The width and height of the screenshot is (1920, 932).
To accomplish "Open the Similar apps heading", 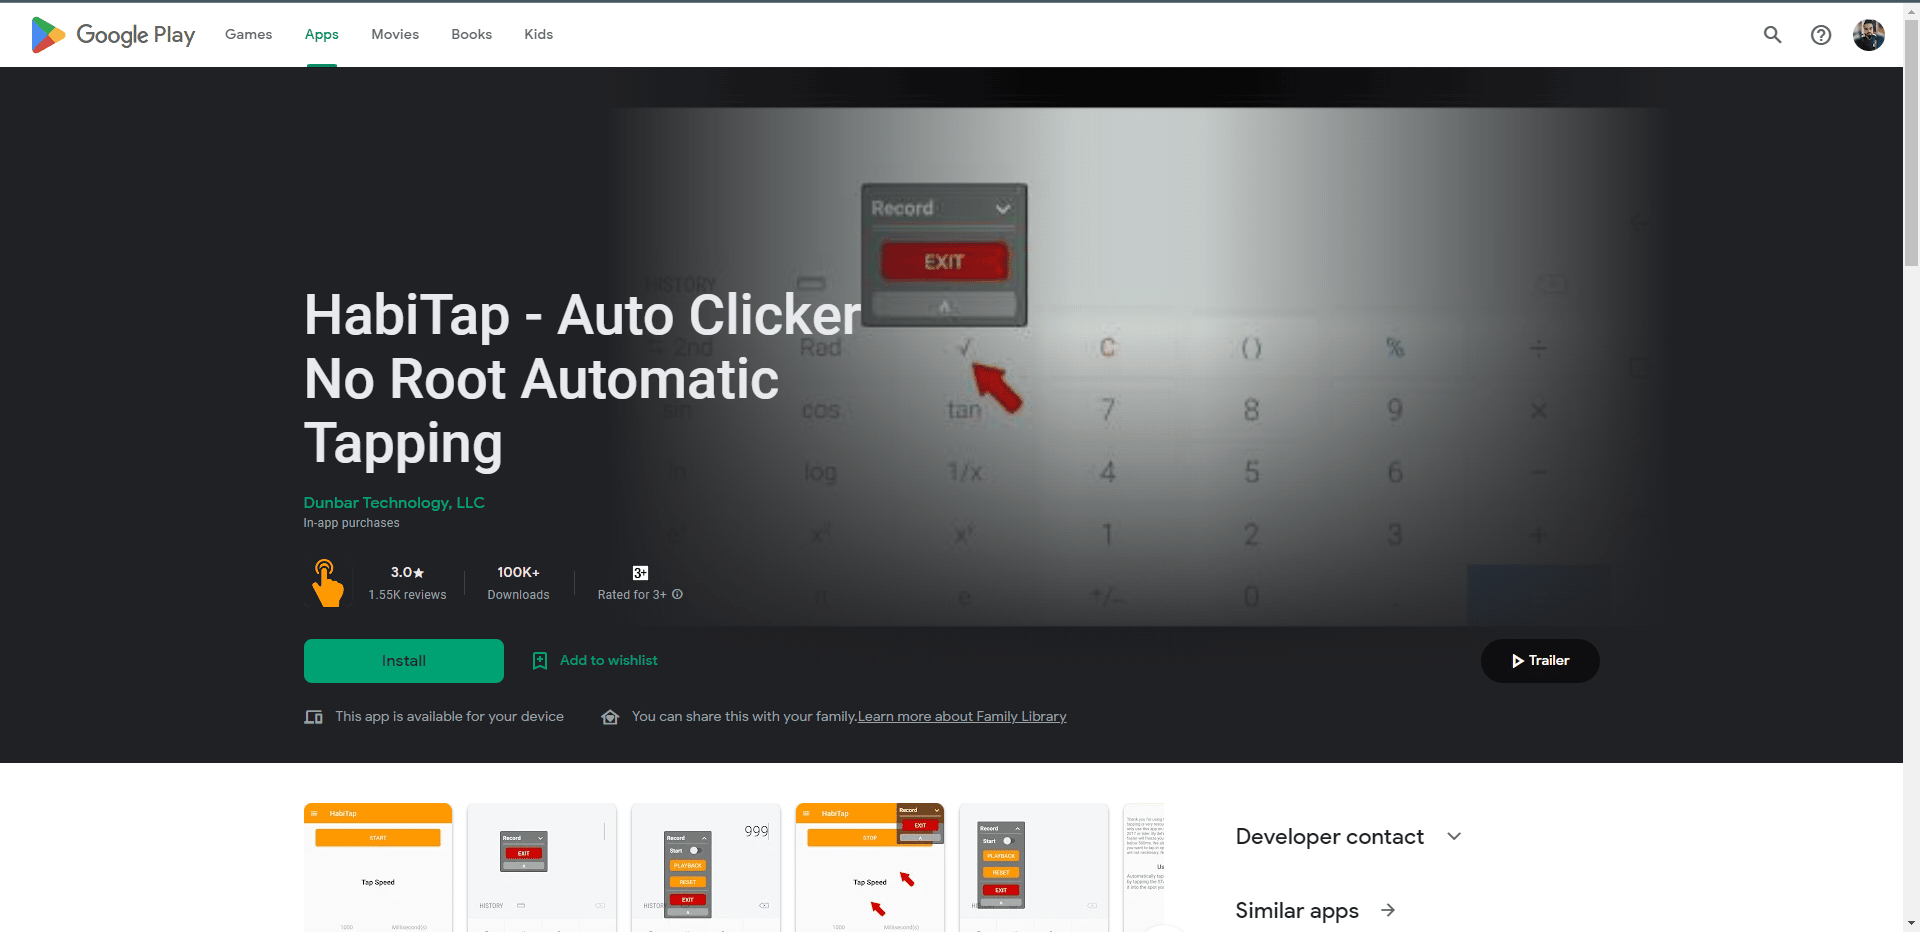I will coord(1297,910).
